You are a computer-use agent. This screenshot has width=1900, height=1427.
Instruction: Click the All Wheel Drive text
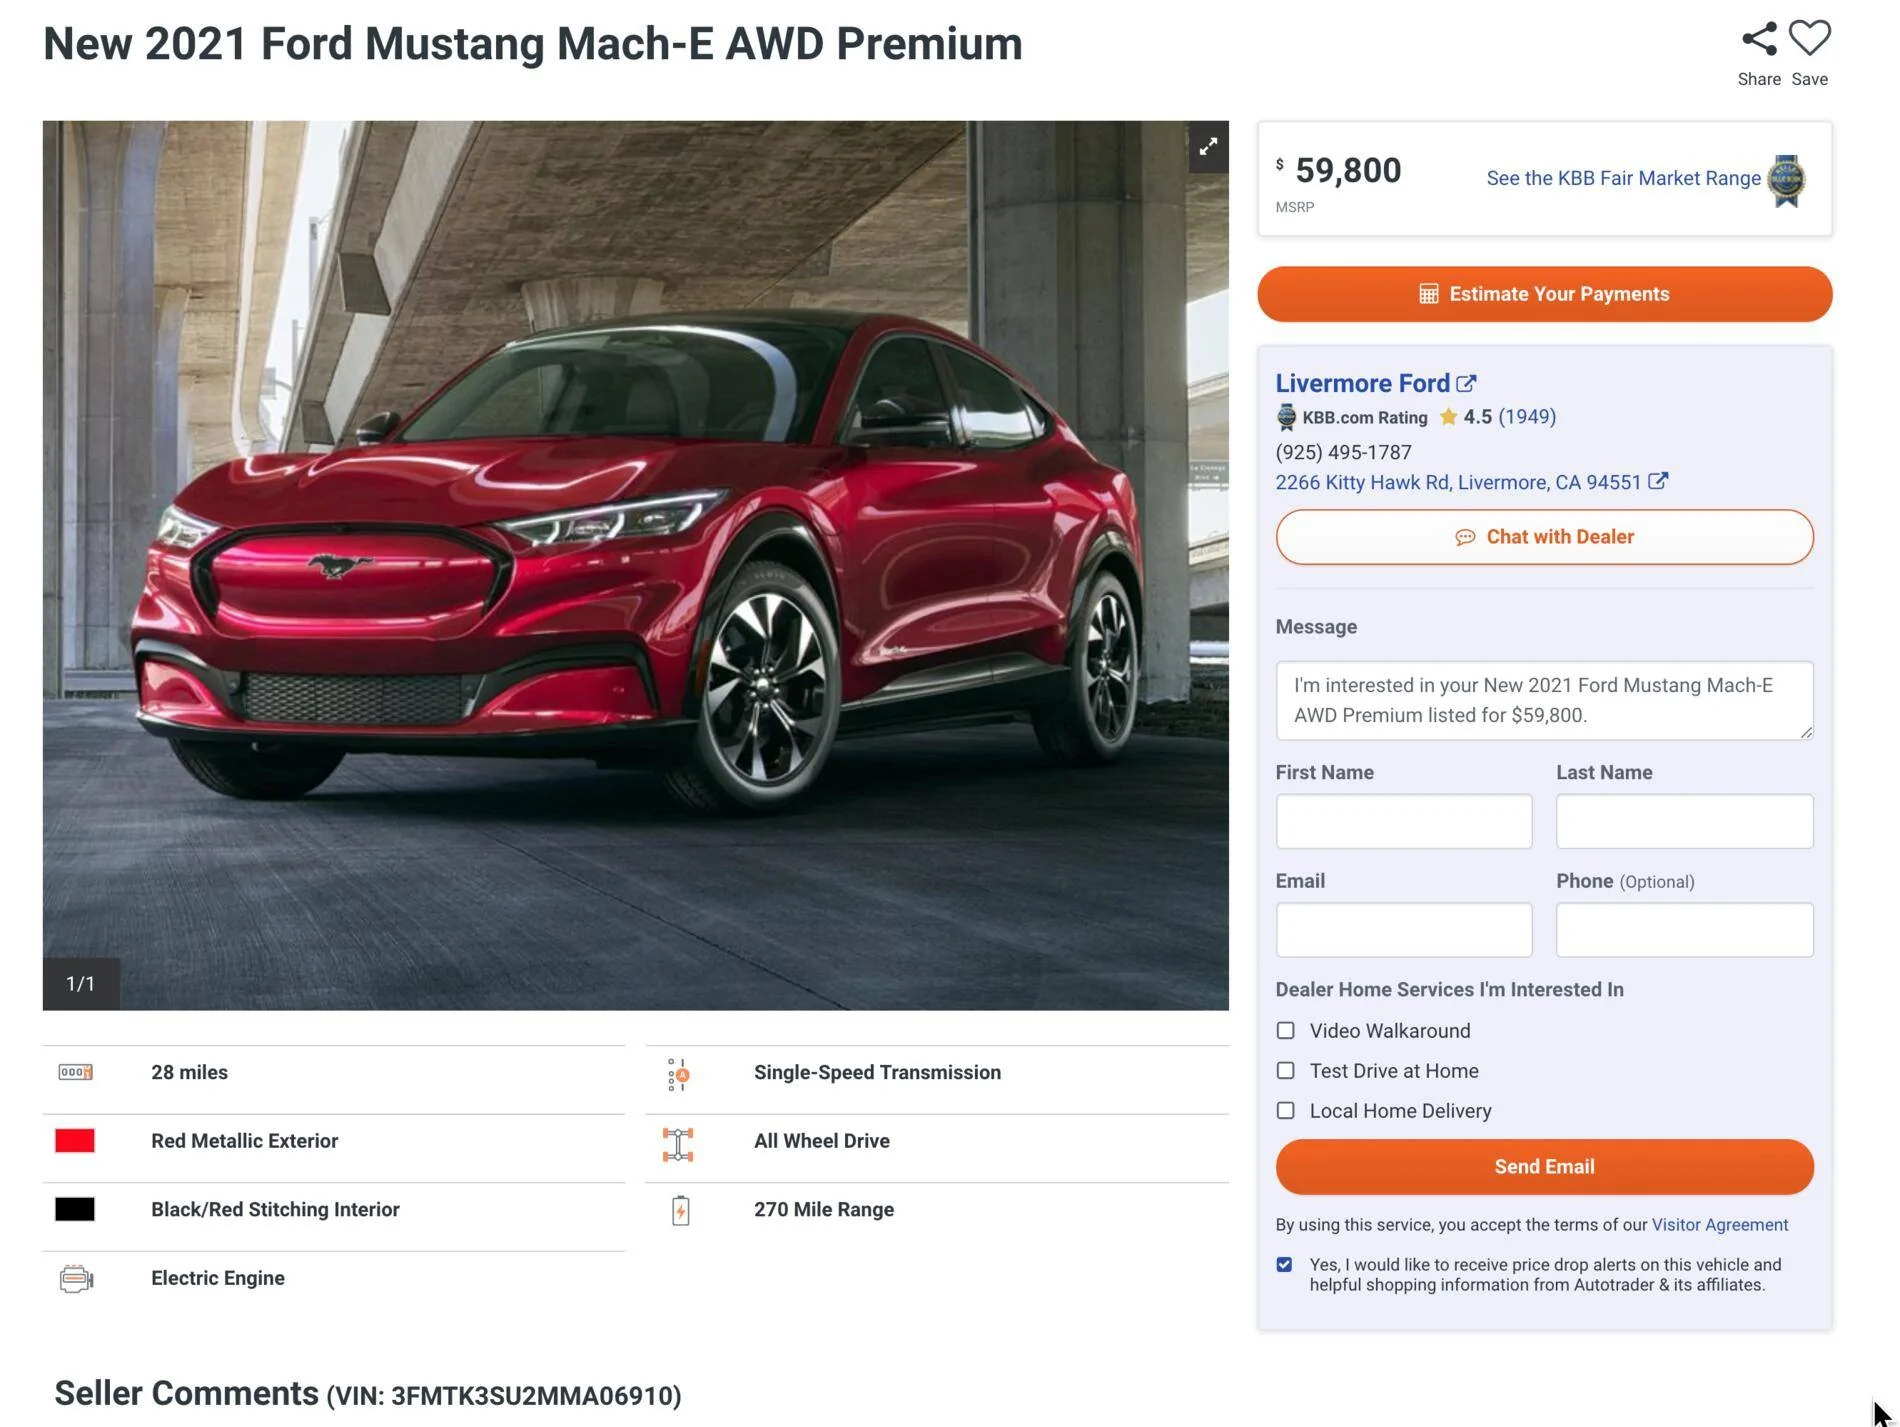coord(822,1141)
